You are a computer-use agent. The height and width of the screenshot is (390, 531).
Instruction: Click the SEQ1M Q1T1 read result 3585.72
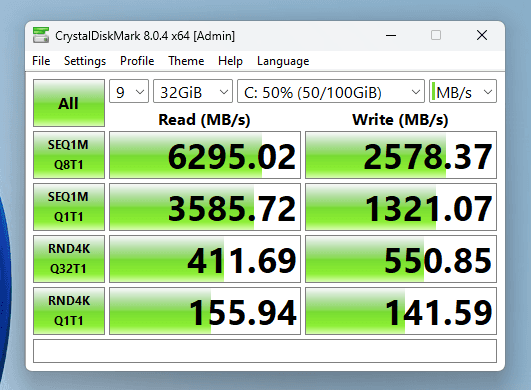point(205,207)
